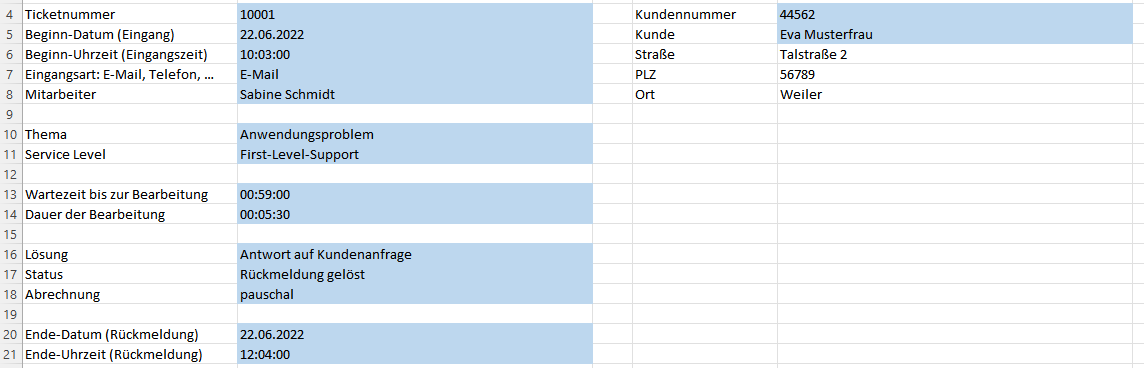Click the Status cell Rückmeldung gelöst
Viewport: 1144px width, 368px height.
(415, 274)
